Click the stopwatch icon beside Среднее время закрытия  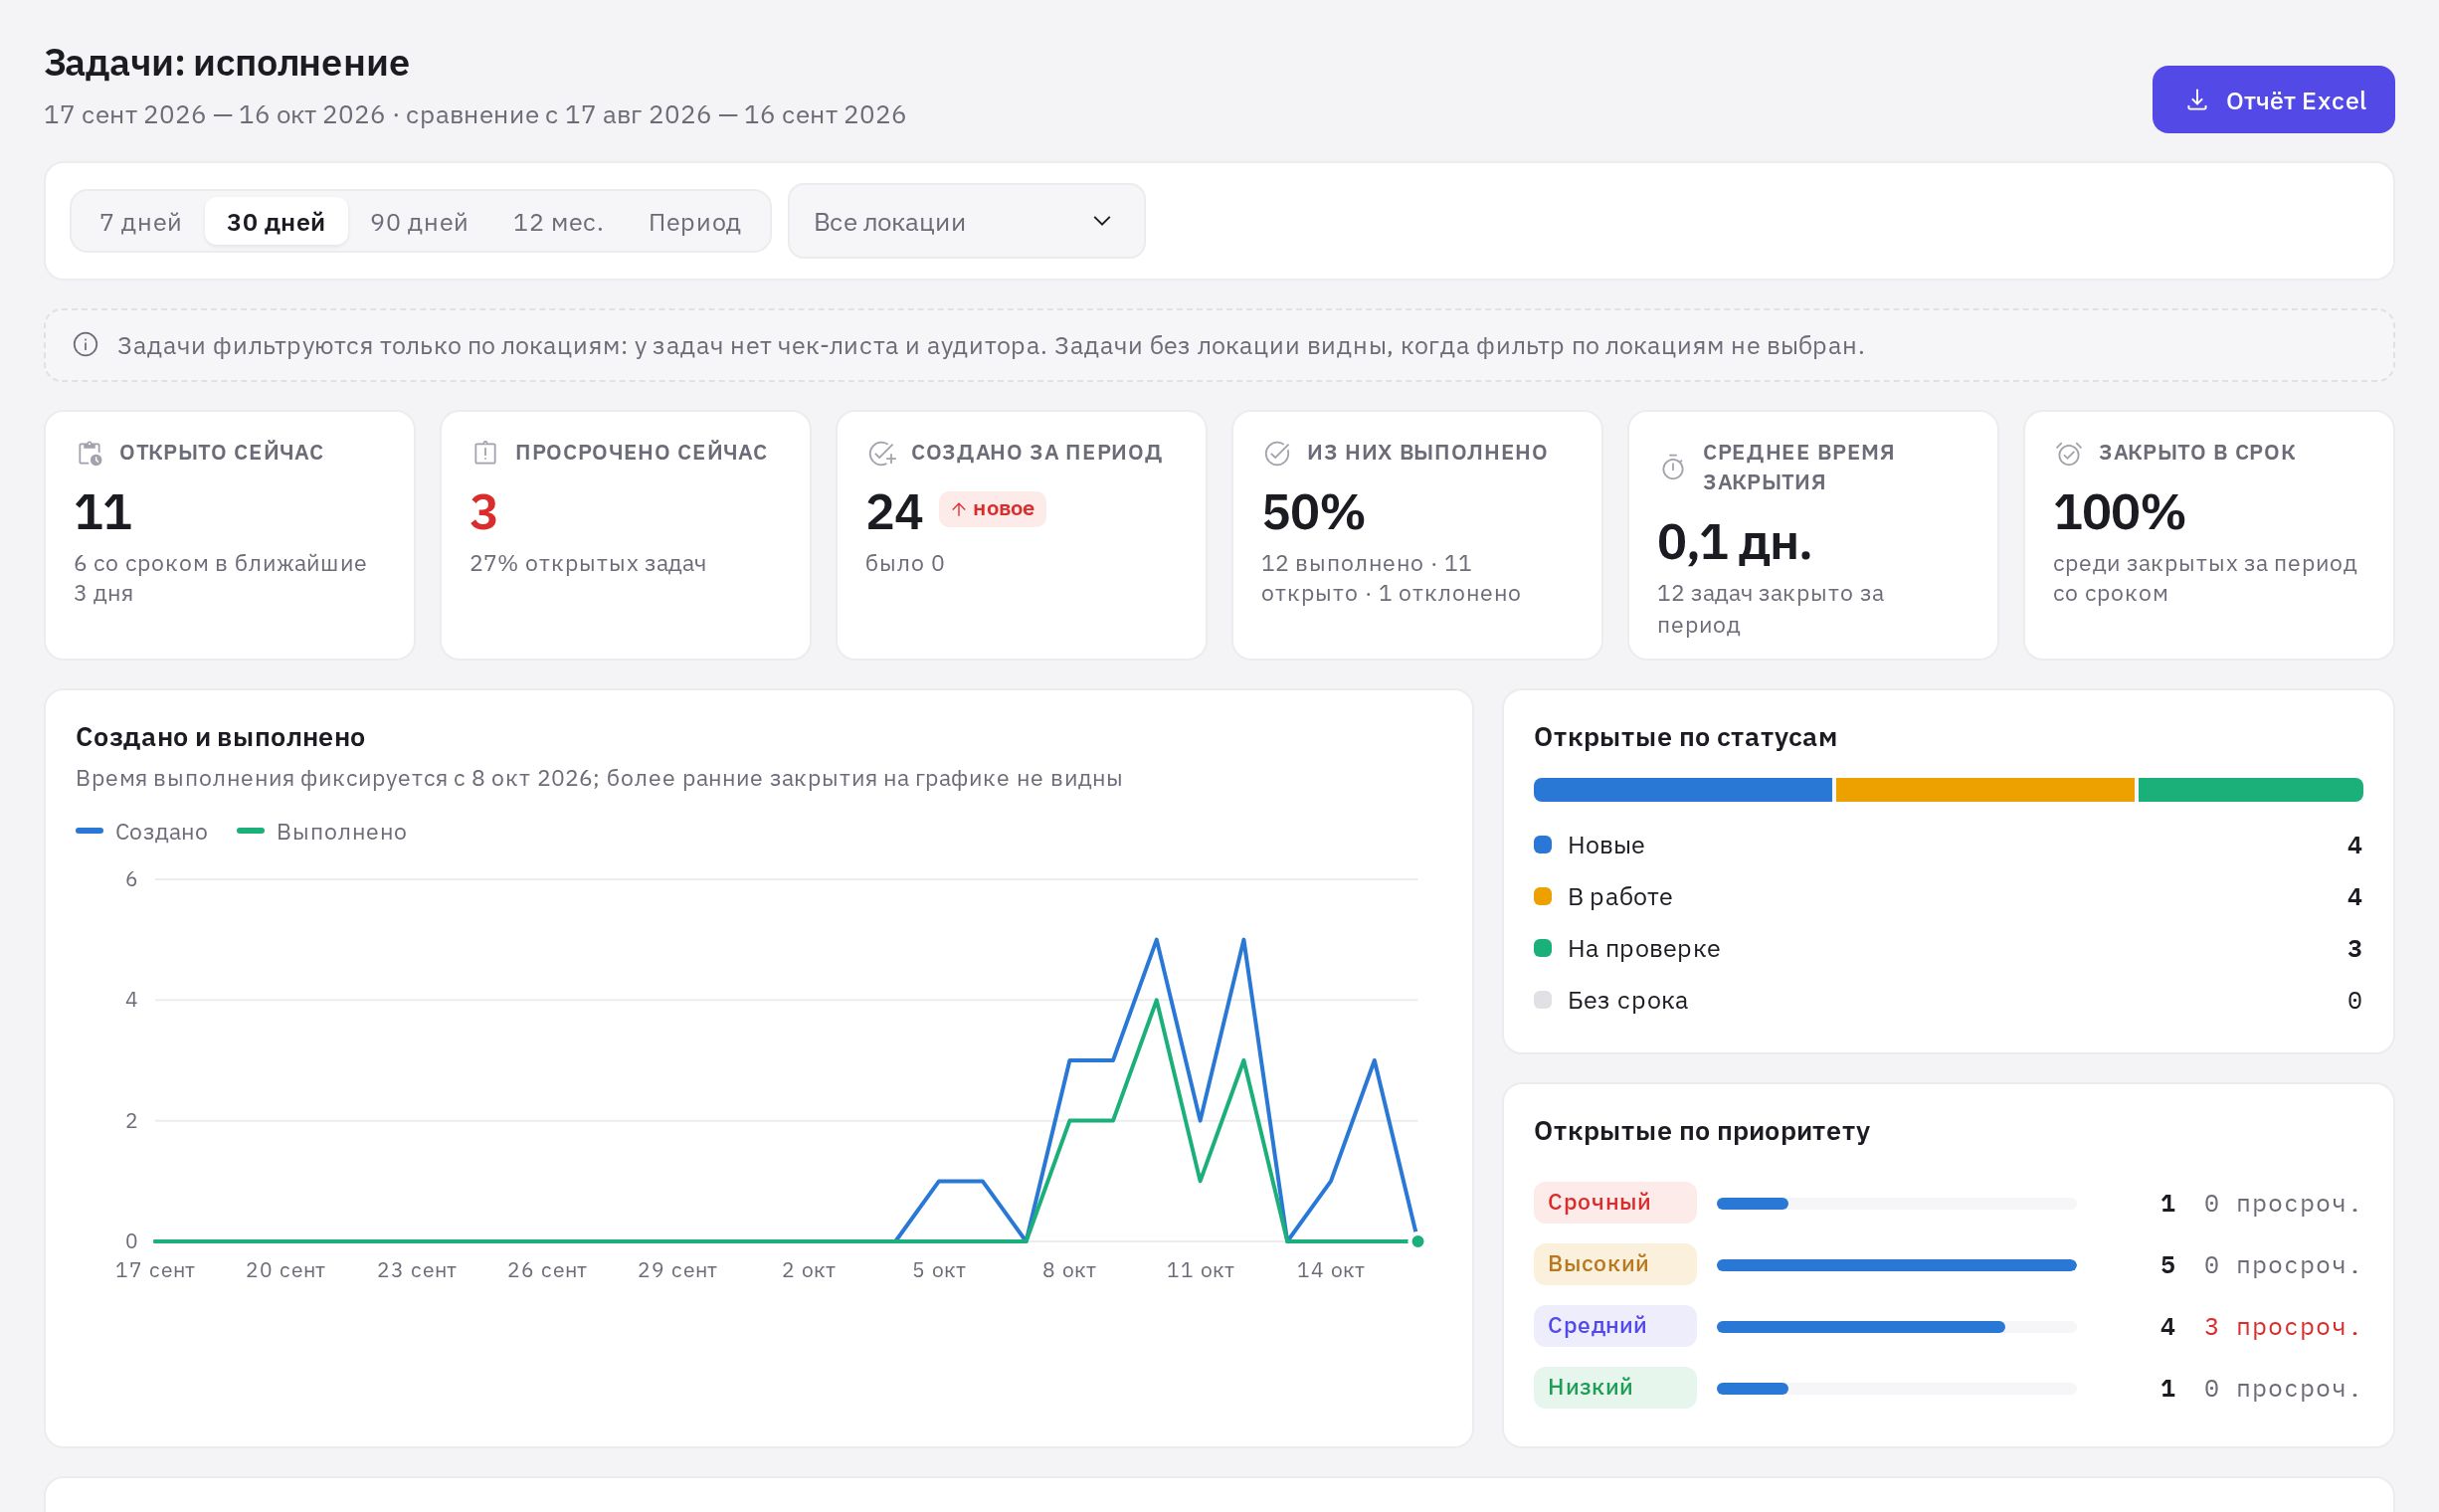(1673, 467)
